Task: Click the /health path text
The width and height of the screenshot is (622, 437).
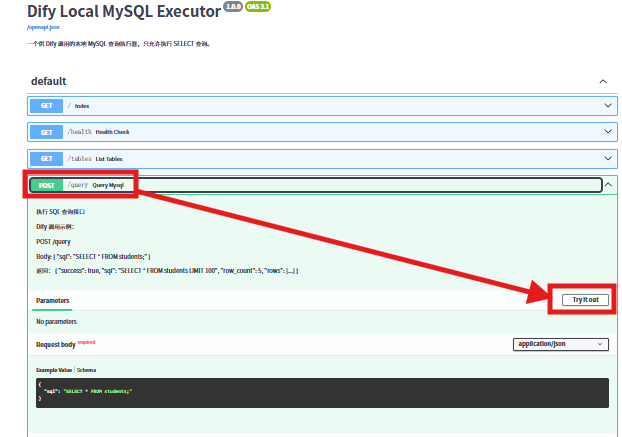Action: (x=79, y=132)
